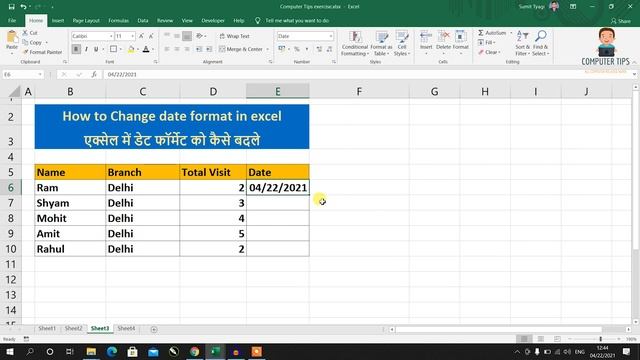Click the Share button
Image resolution: width=640 pixels, height=360 pixels.
621,21
